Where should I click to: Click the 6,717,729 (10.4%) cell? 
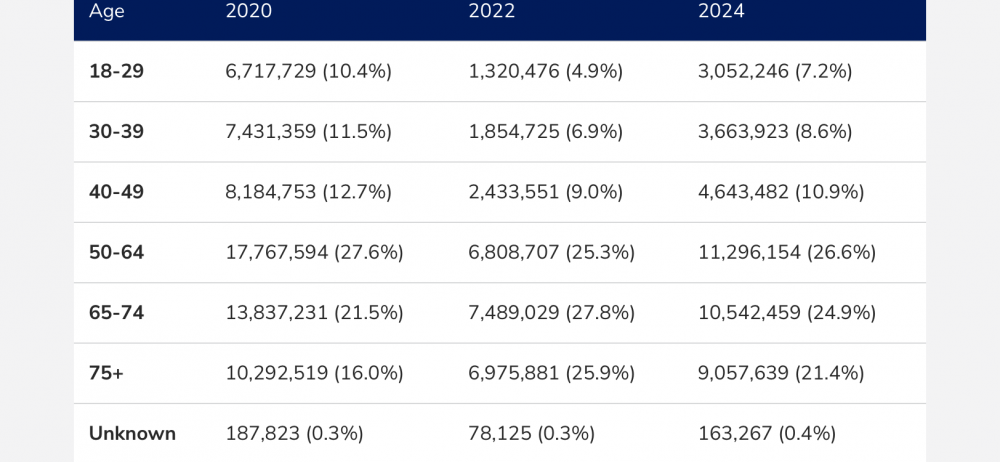pos(308,72)
